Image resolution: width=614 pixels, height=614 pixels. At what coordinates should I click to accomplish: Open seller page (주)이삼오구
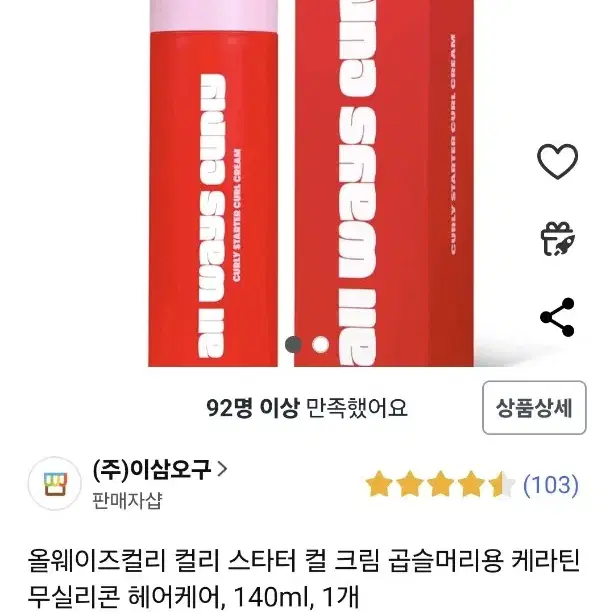pyautogui.click(x=152, y=469)
